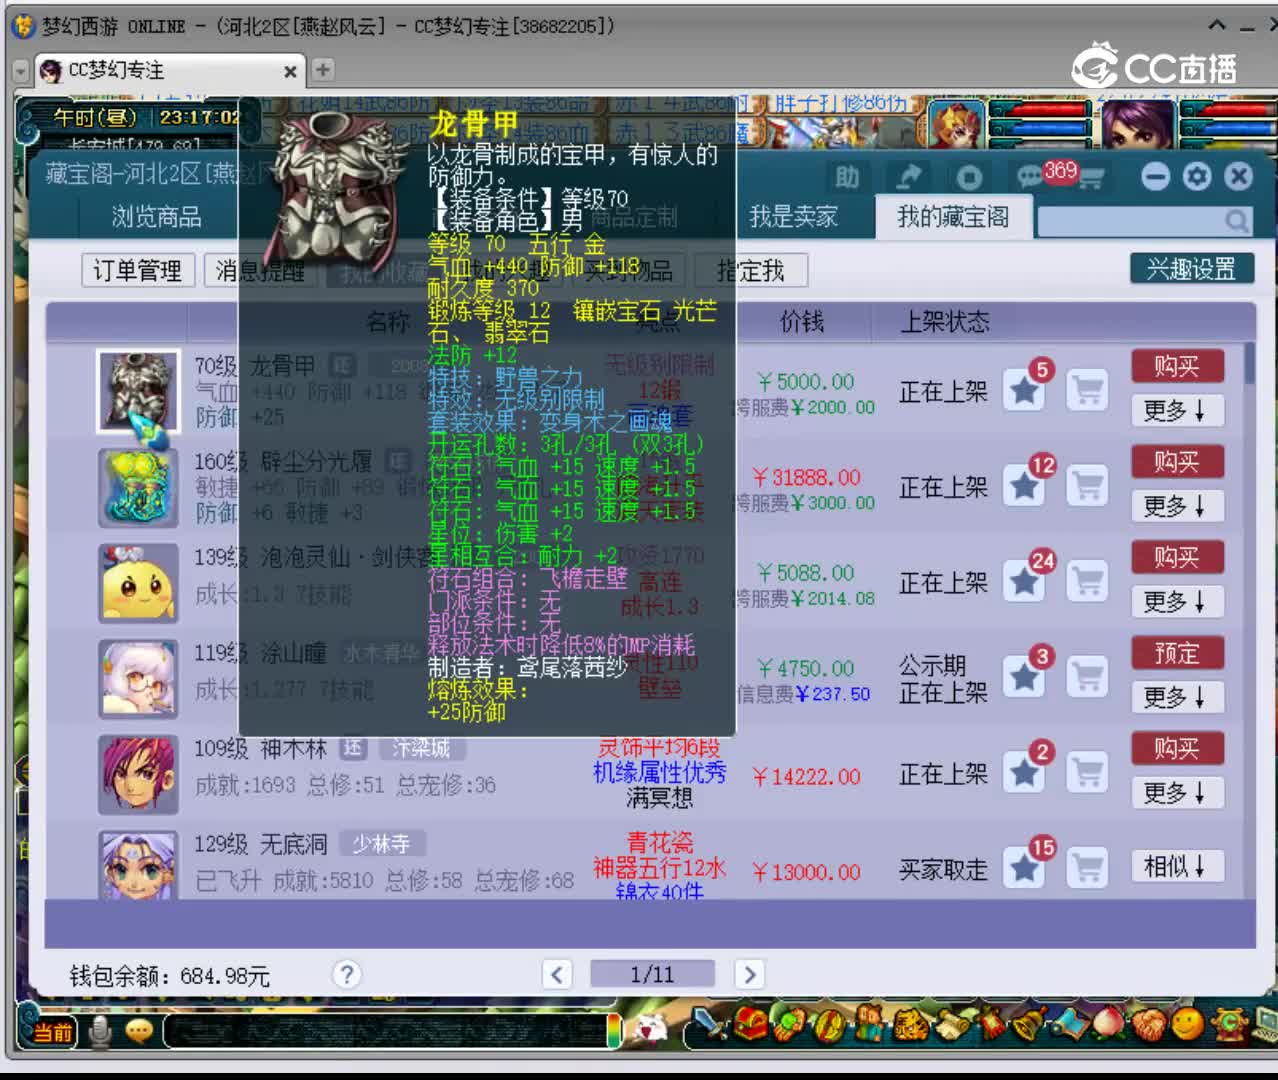Image resolution: width=1278 pixels, height=1080 pixels.
Task: Add ¥5088 泡泡灵仙 pet to cart
Action: pyautogui.click(x=1088, y=582)
